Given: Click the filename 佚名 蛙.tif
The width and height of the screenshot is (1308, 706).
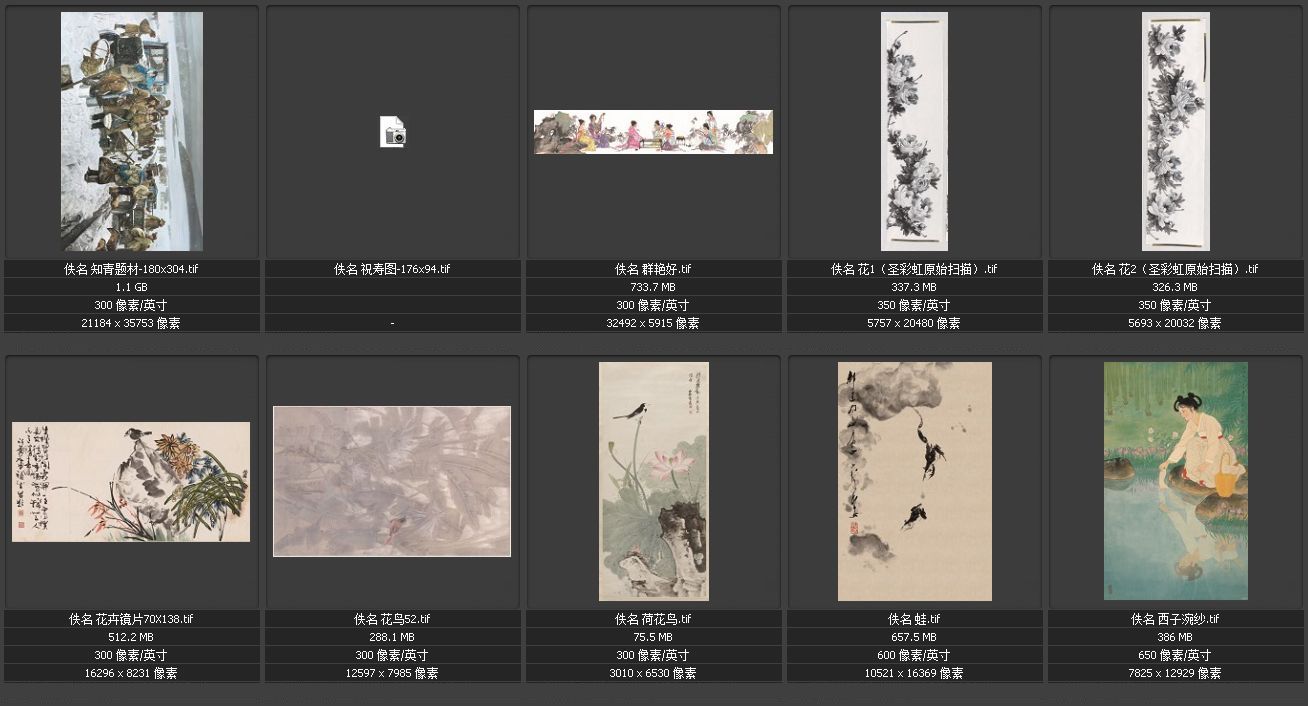Looking at the screenshot, I should [x=914, y=619].
